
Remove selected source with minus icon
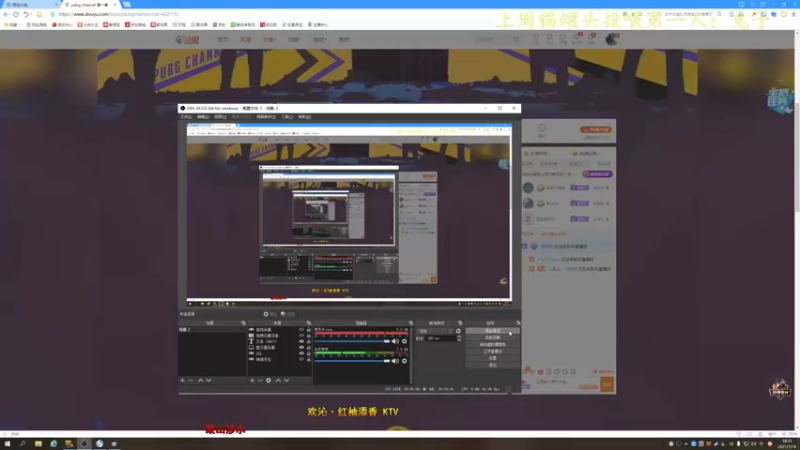[260, 381]
